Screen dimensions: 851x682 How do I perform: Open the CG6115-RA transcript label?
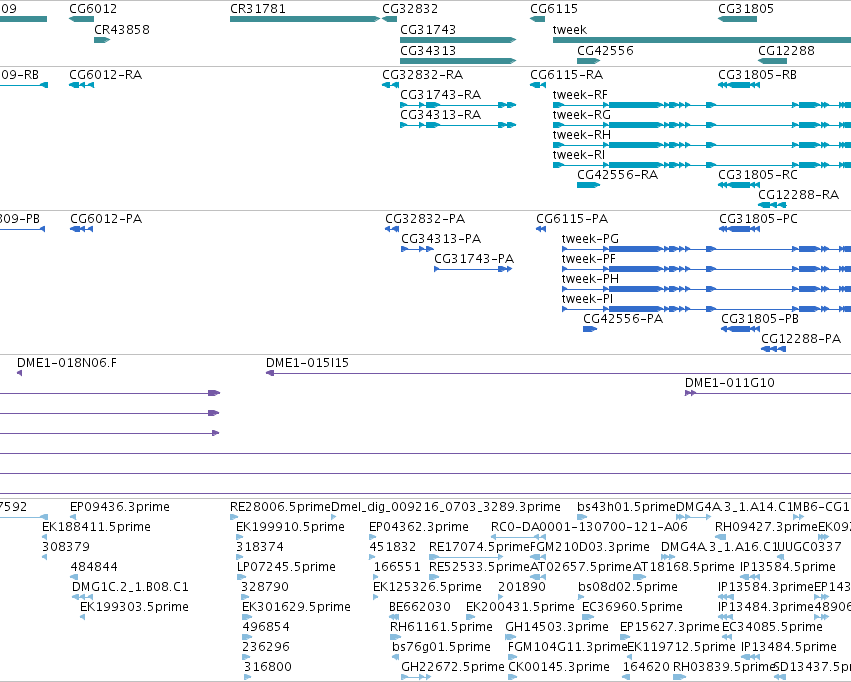(567, 74)
